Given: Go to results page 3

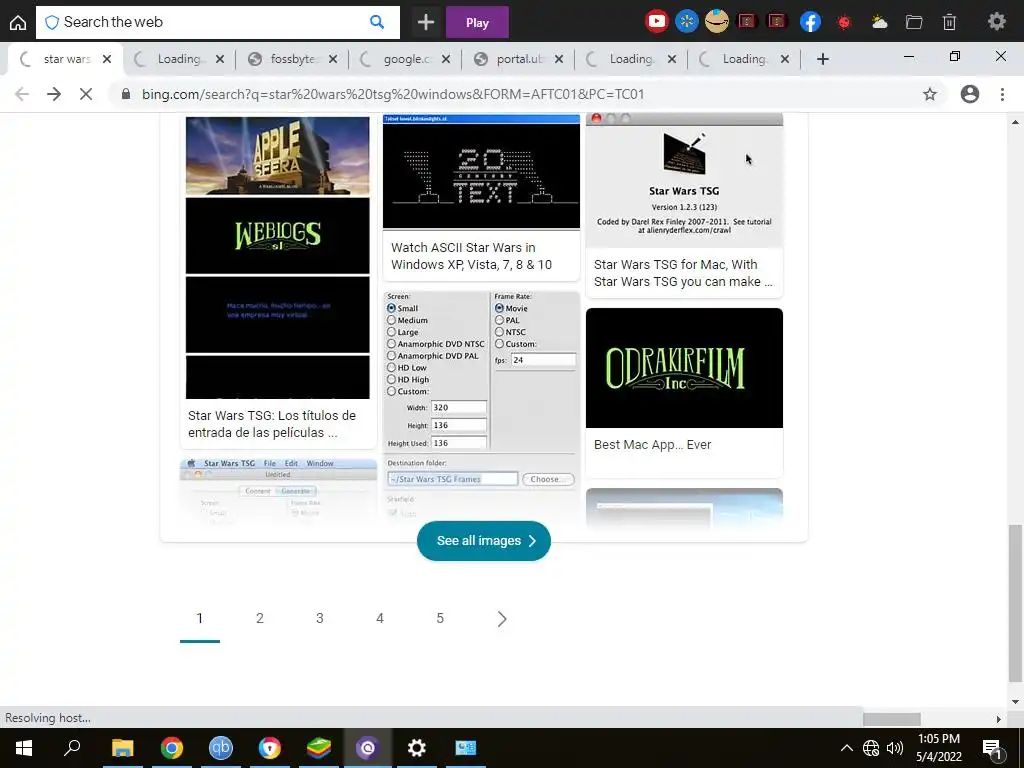Looking at the screenshot, I should [320, 618].
